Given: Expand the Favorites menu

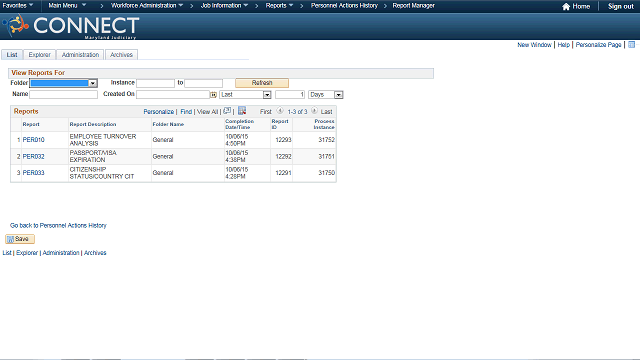Looking at the screenshot, I should point(18,5).
